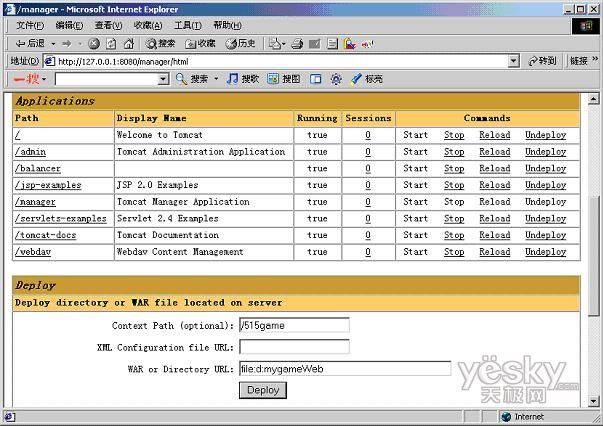Open the Search (搜索) toolbar button
Screen dimensions: 603x426
[160, 43]
